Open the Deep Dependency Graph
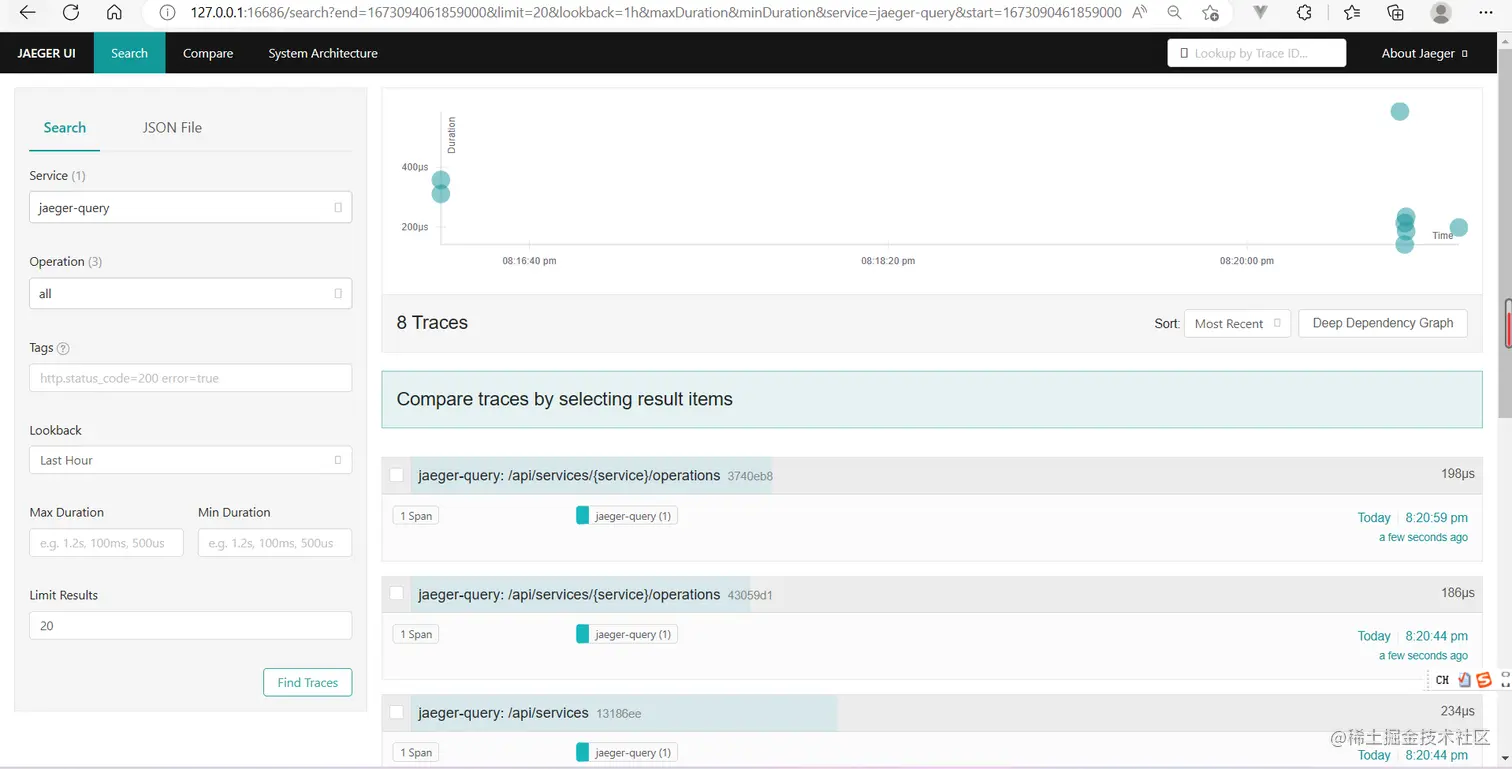The width and height of the screenshot is (1512, 769). [1383, 323]
